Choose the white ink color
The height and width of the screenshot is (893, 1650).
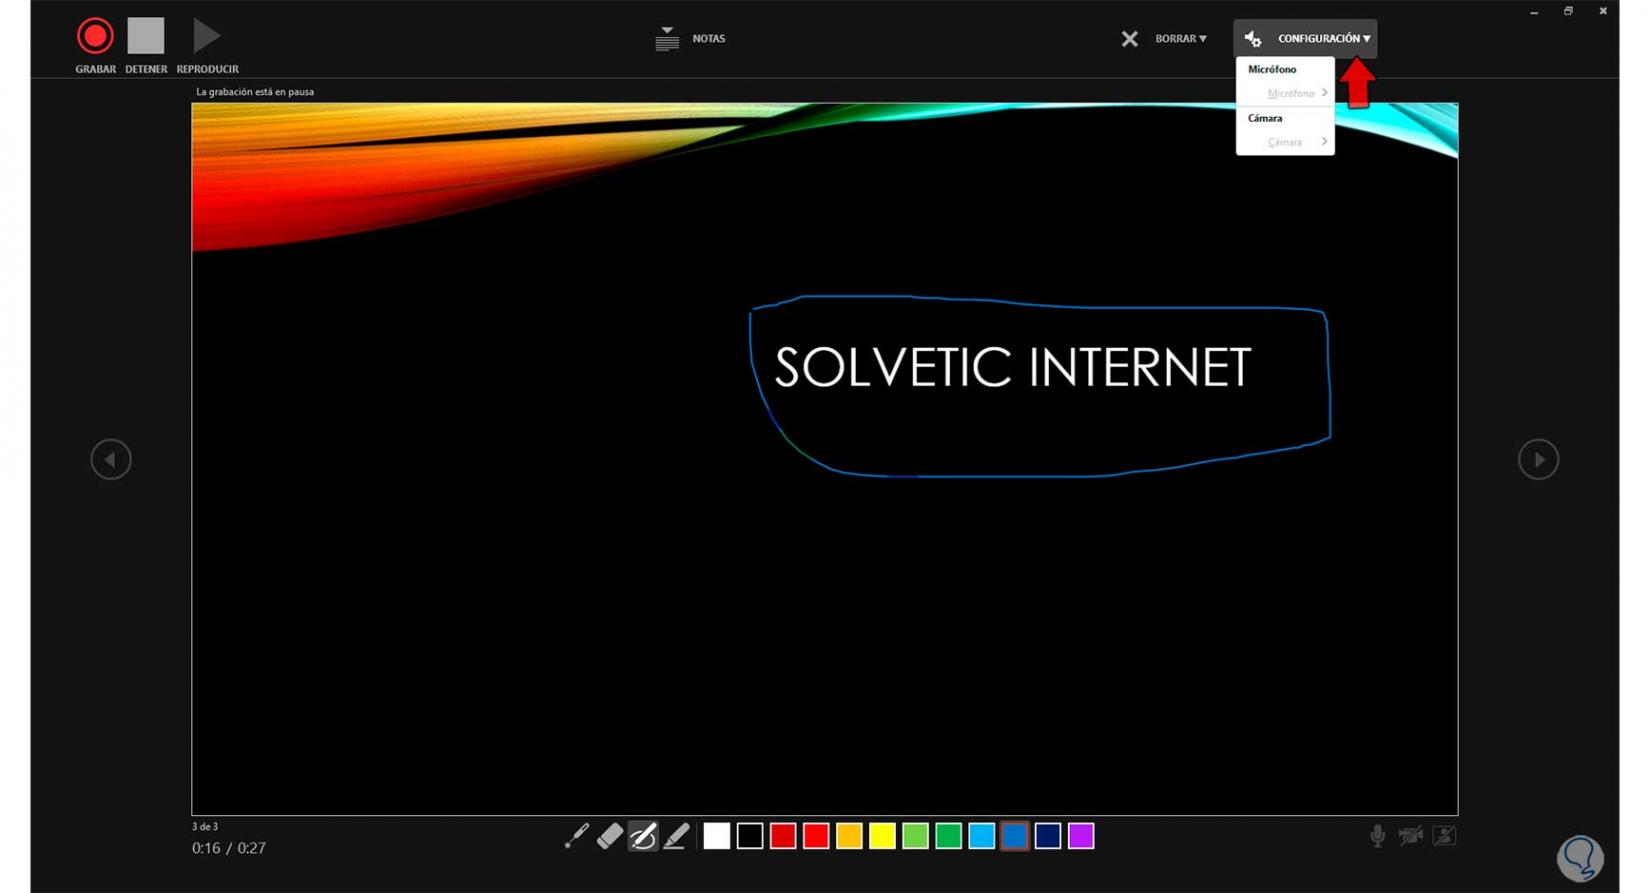(717, 836)
